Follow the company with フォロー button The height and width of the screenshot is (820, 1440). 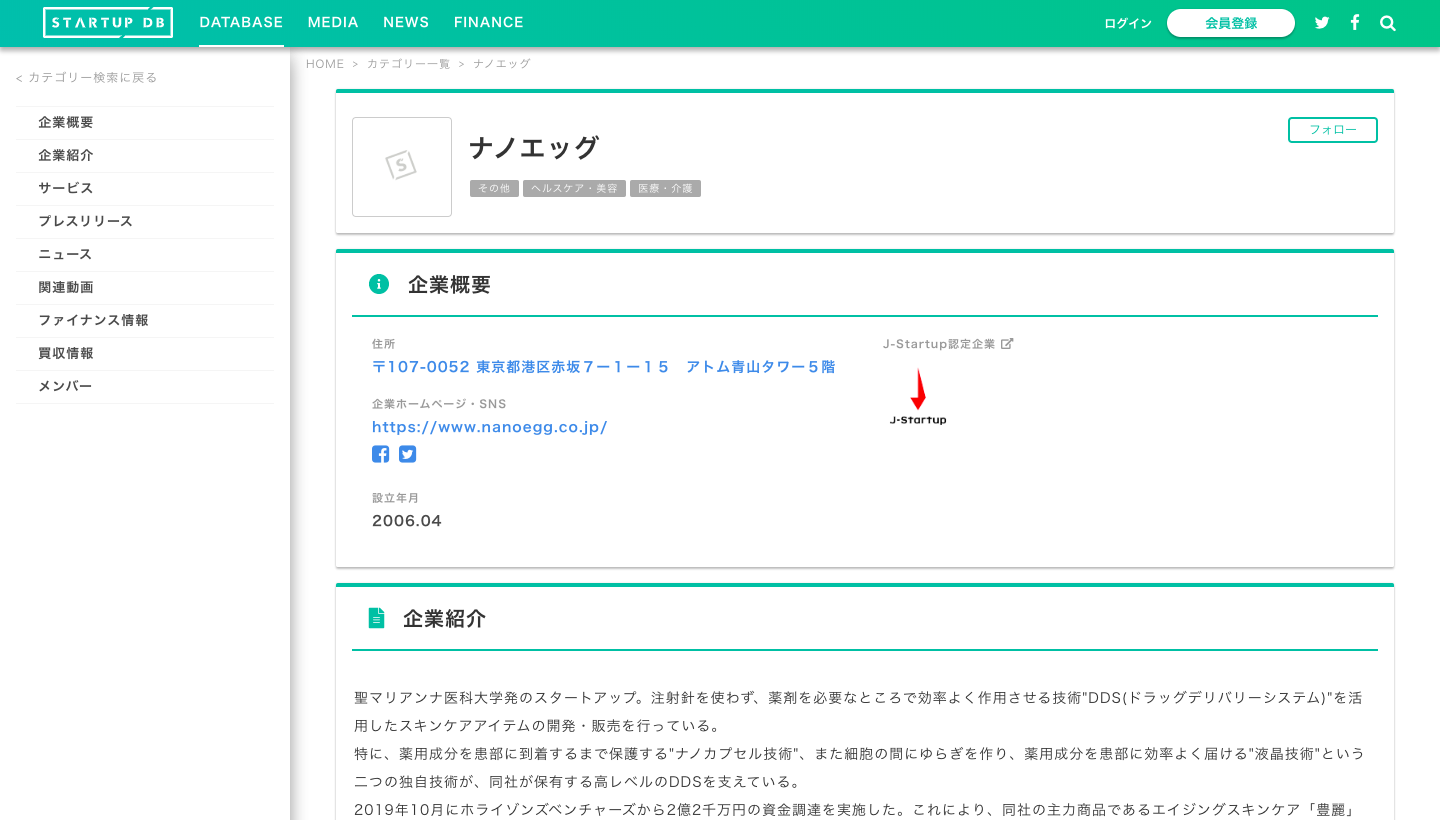[x=1333, y=130]
